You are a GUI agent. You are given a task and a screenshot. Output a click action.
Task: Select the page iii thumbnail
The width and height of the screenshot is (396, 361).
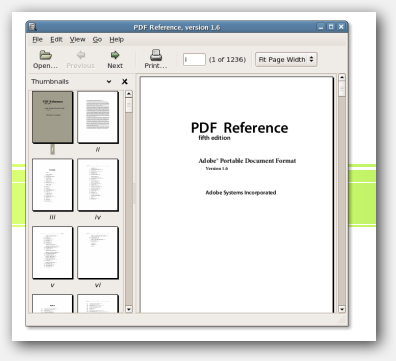coord(52,185)
